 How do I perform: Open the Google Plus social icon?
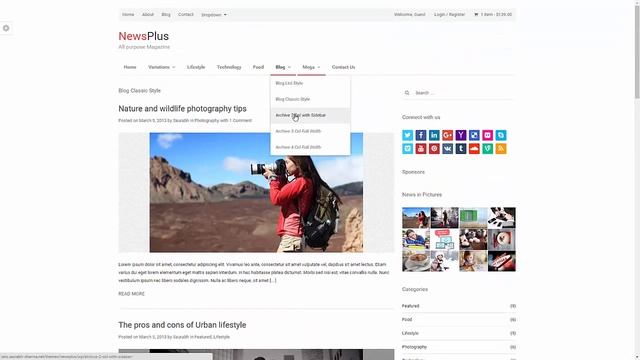[447, 135]
